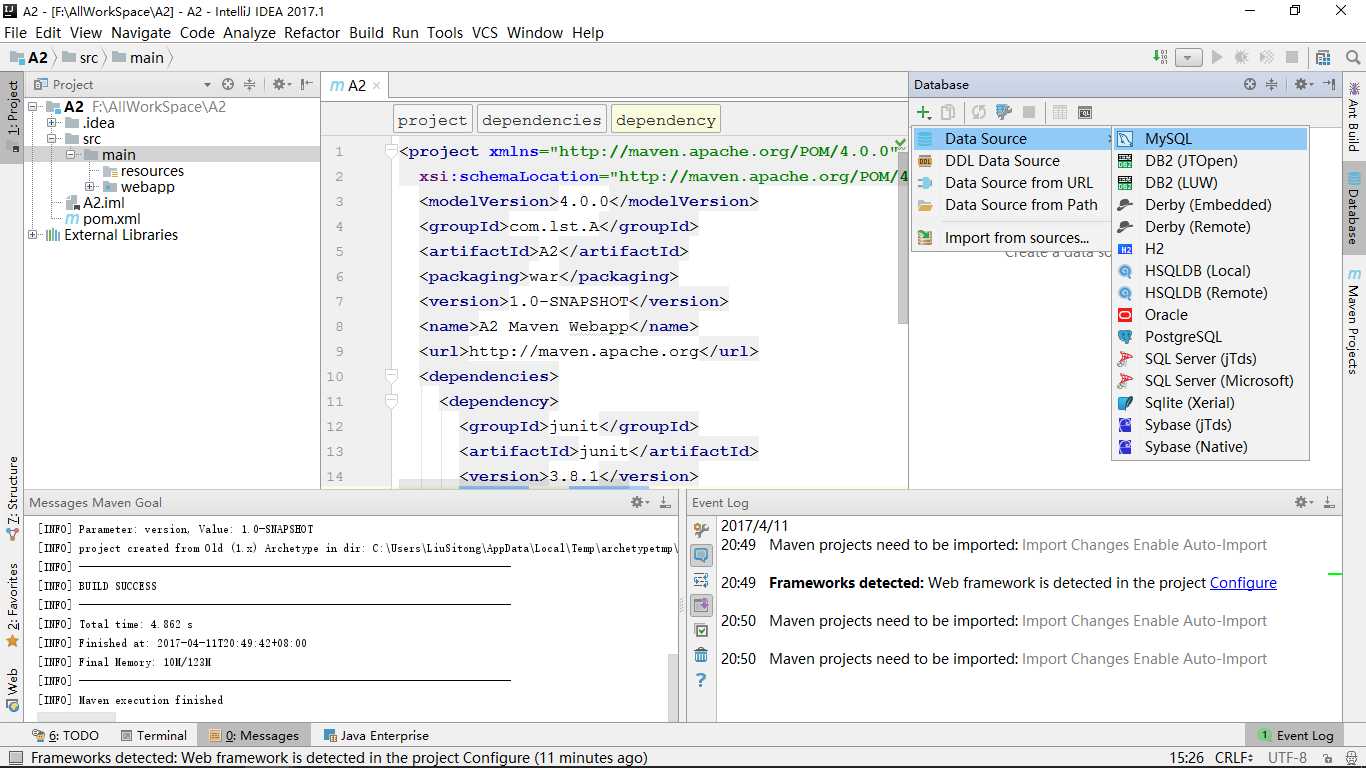Choose Import from sources... entry
This screenshot has width=1366, height=768.
[1012, 238]
